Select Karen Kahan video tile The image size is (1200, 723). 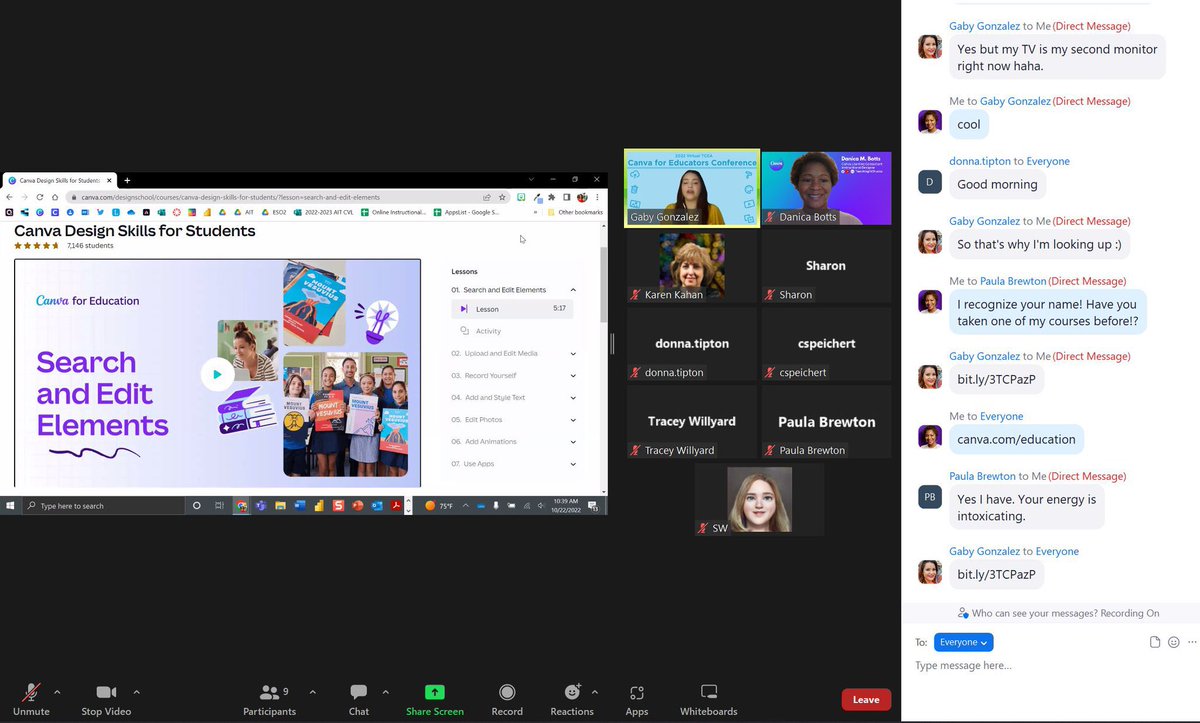click(x=692, y=266)
